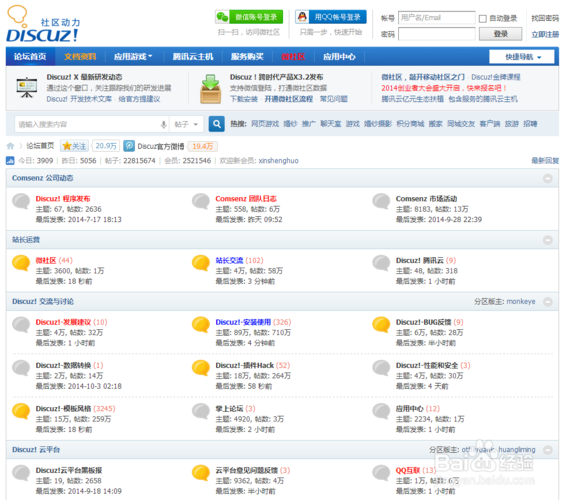
Task: Click the home icon in breadcrumb
Action: (10, 146)
